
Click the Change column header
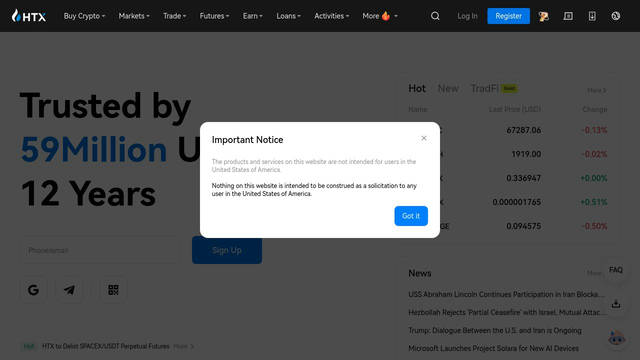[594, 109]
